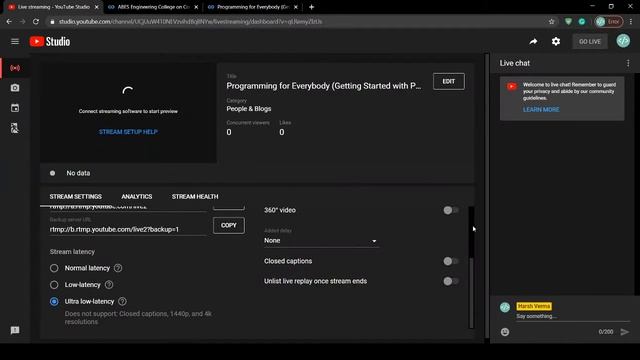Select Low-latency radio button
Image resolution: width=640 pixels, height=360 pixels.
click(x=54, y=285)
